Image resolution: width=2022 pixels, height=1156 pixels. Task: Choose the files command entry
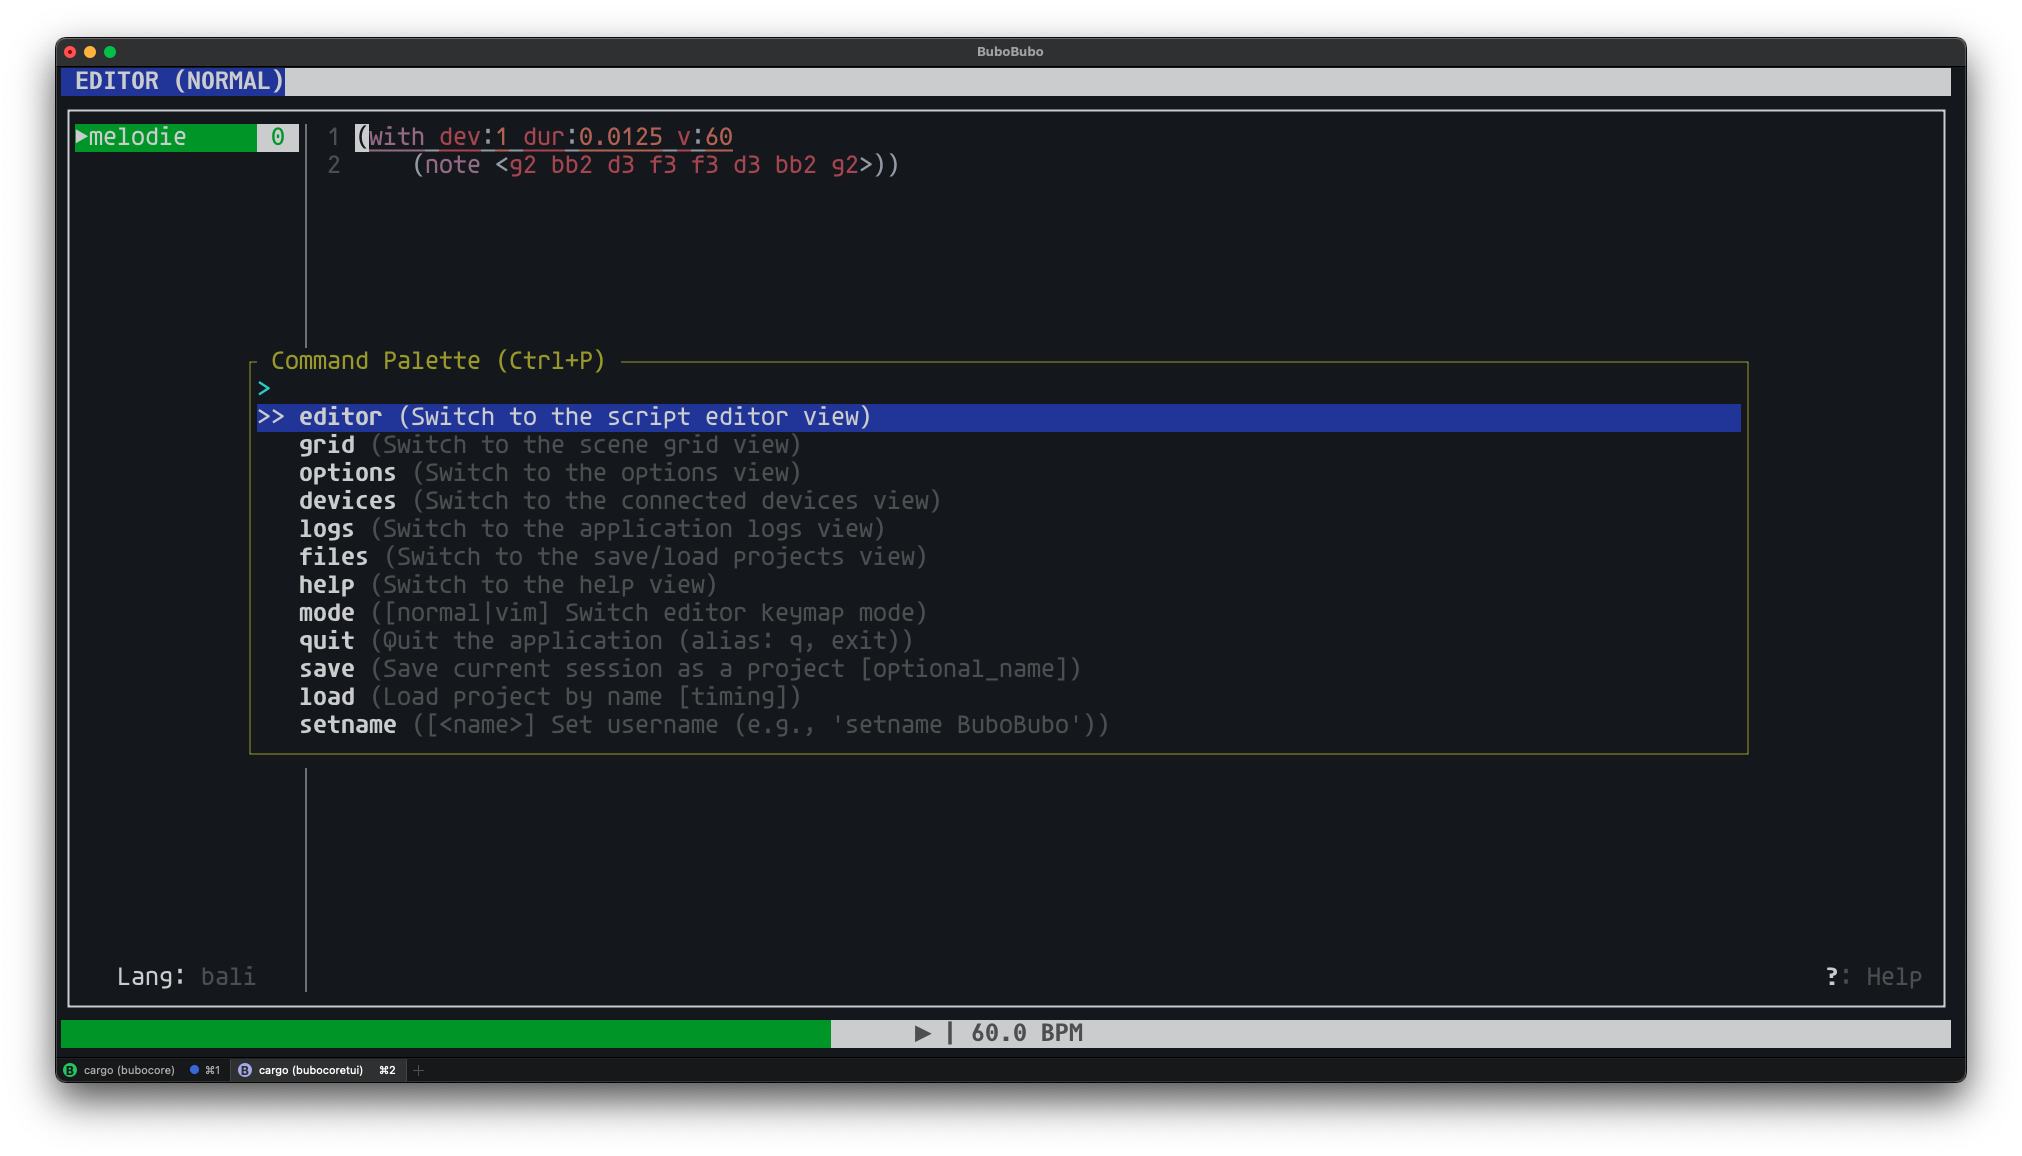(x=333, y=557)
